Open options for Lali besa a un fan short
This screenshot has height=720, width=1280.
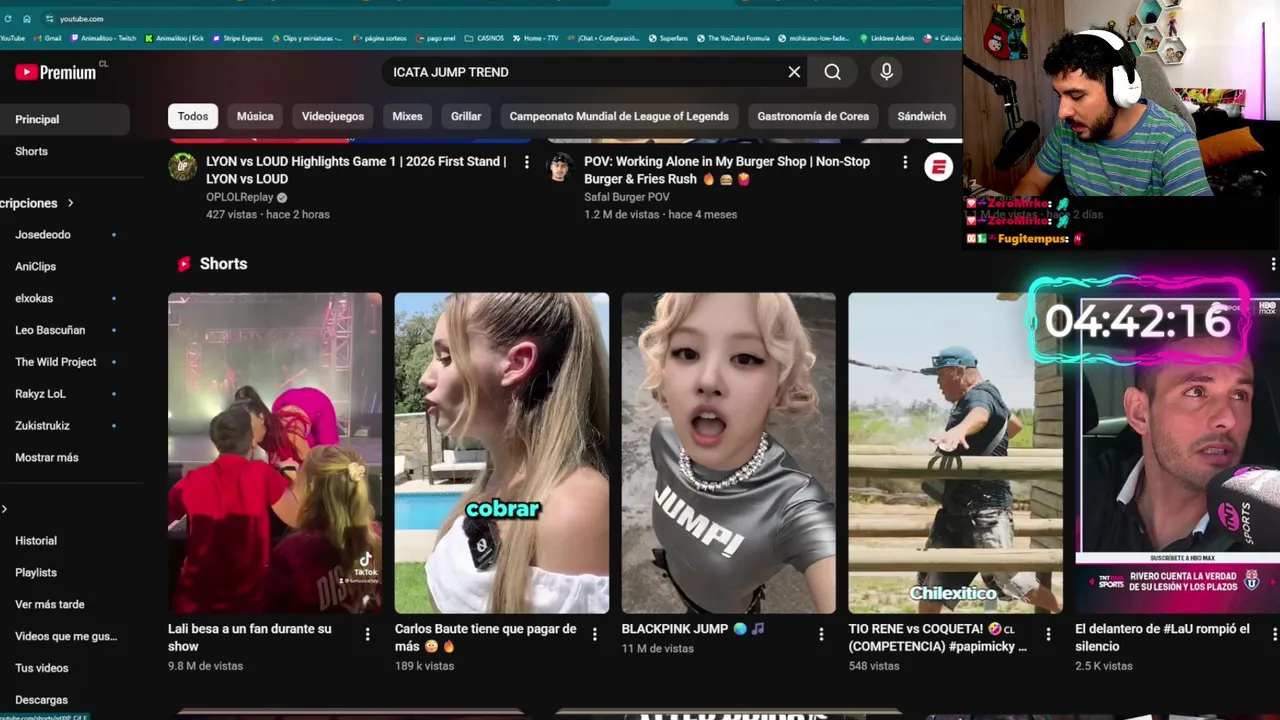point(367,634)
